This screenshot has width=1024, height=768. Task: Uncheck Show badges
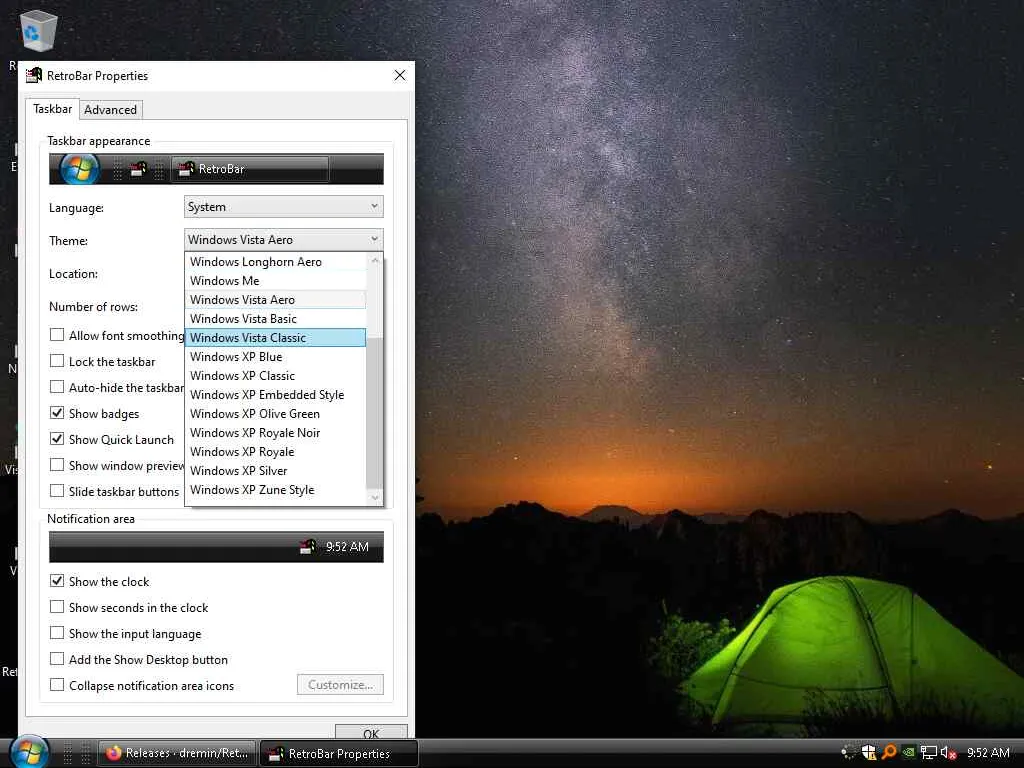[x=57, y=413]
